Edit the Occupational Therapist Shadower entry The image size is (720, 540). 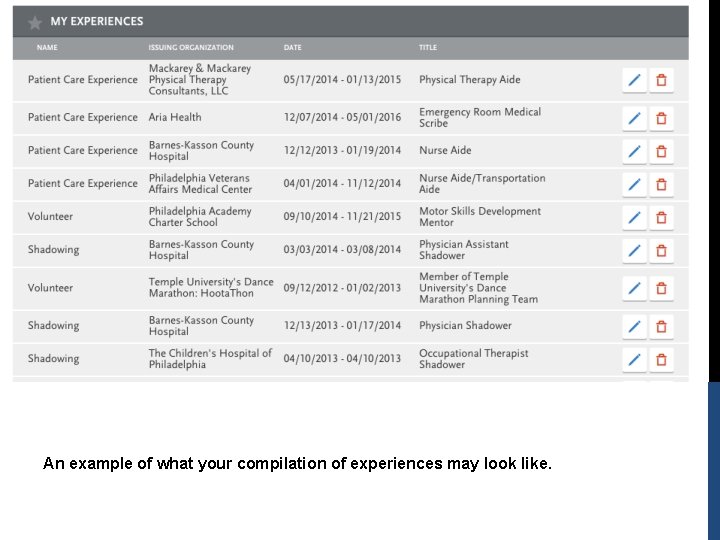(x=635, y=360)
